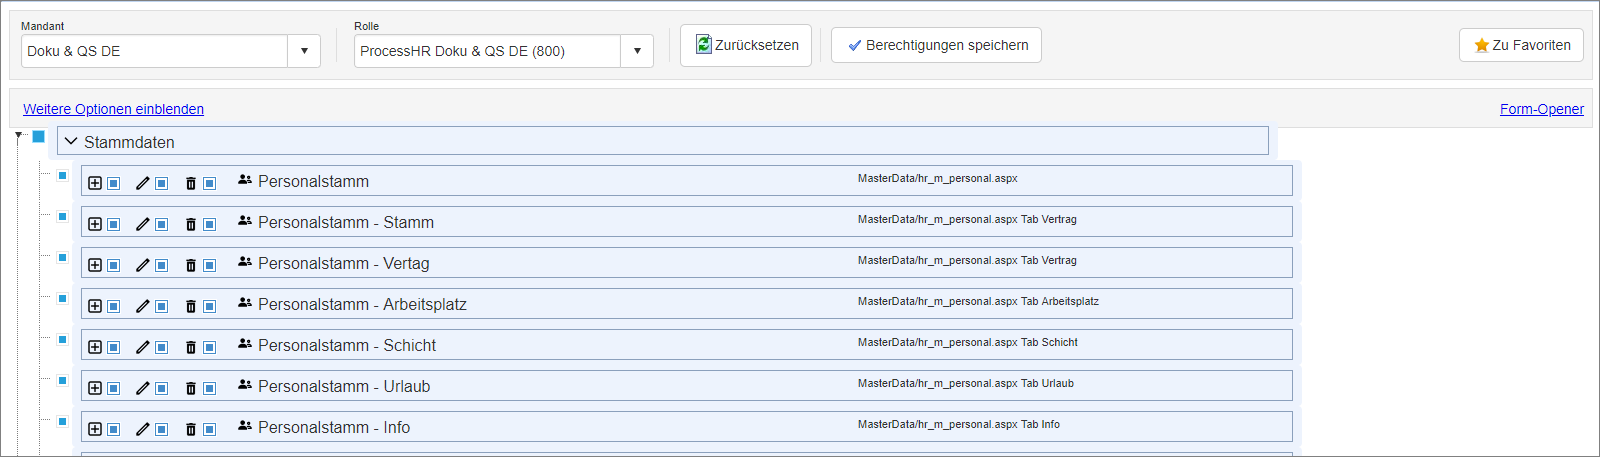
Task: Click the people icon beside Personalstamm - Urlaub
Action: (x=245, y=384)
